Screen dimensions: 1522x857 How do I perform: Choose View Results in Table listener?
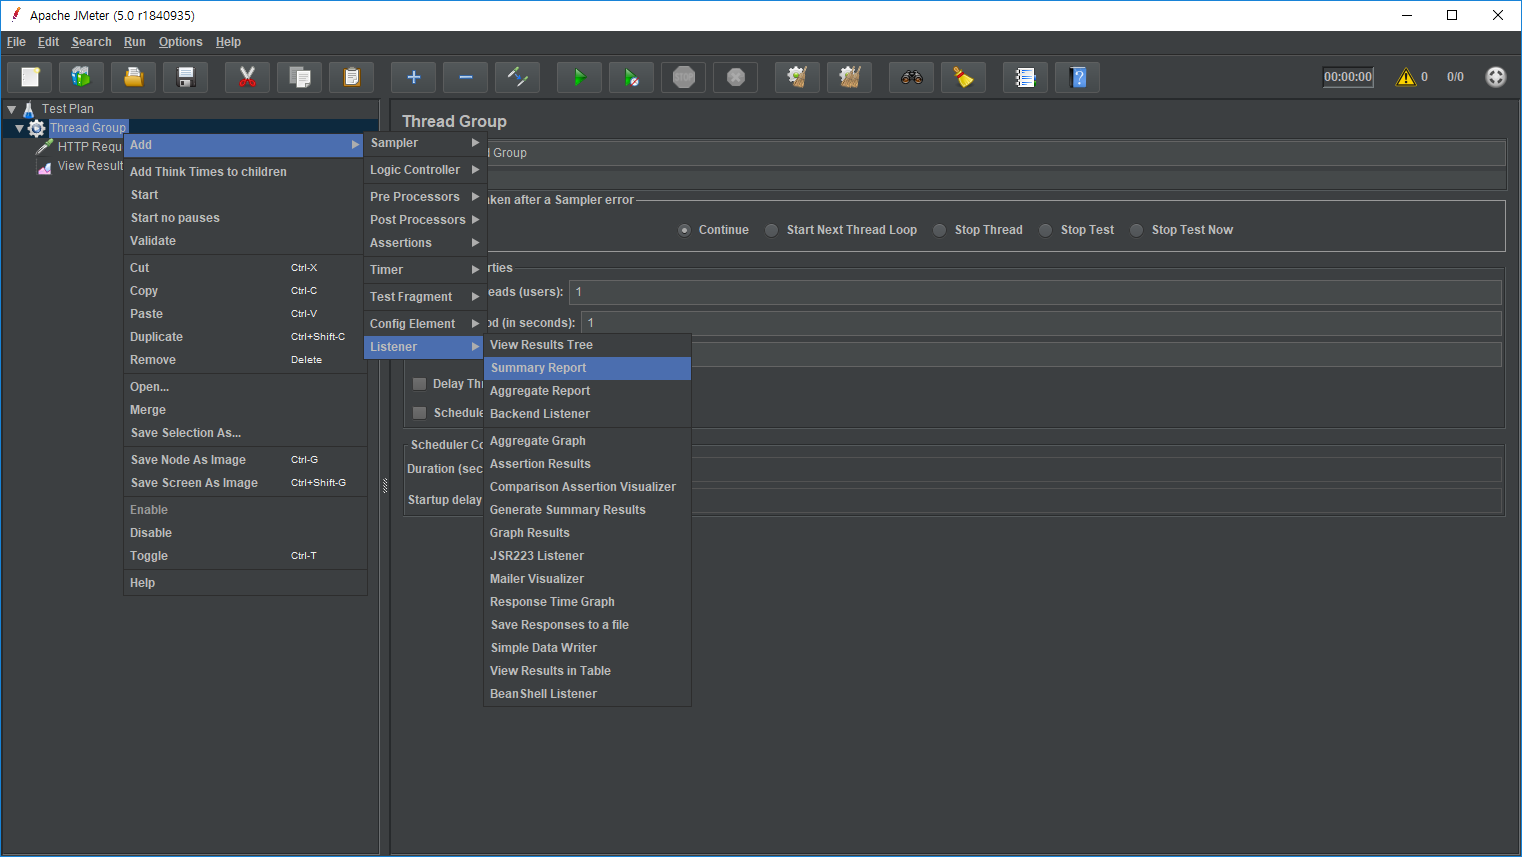point(587,671)
